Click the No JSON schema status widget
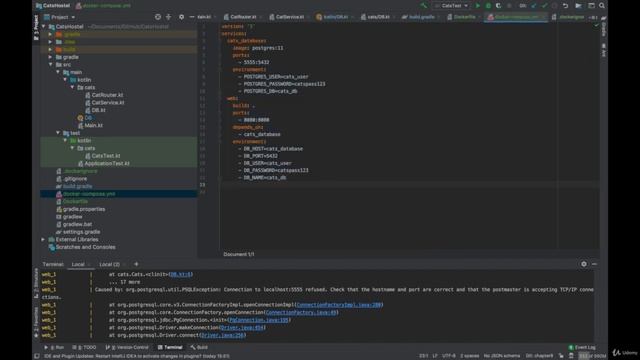The image size is (640, 360). [502, 356]
